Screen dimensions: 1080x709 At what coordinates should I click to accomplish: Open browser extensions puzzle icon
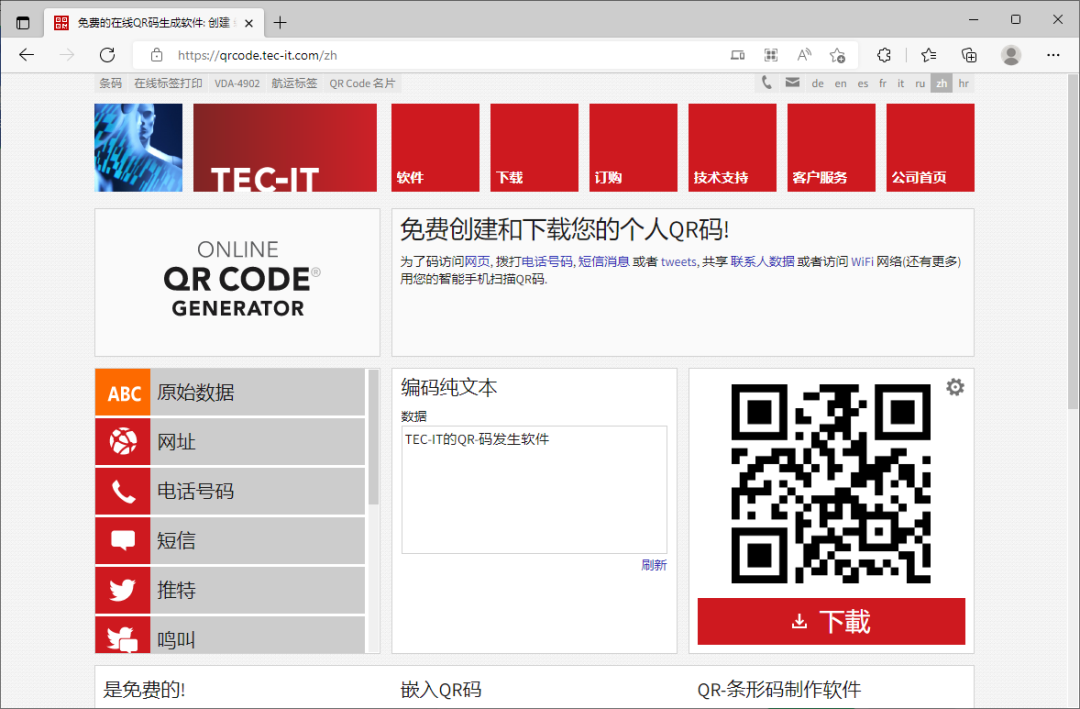click(884, 55)
